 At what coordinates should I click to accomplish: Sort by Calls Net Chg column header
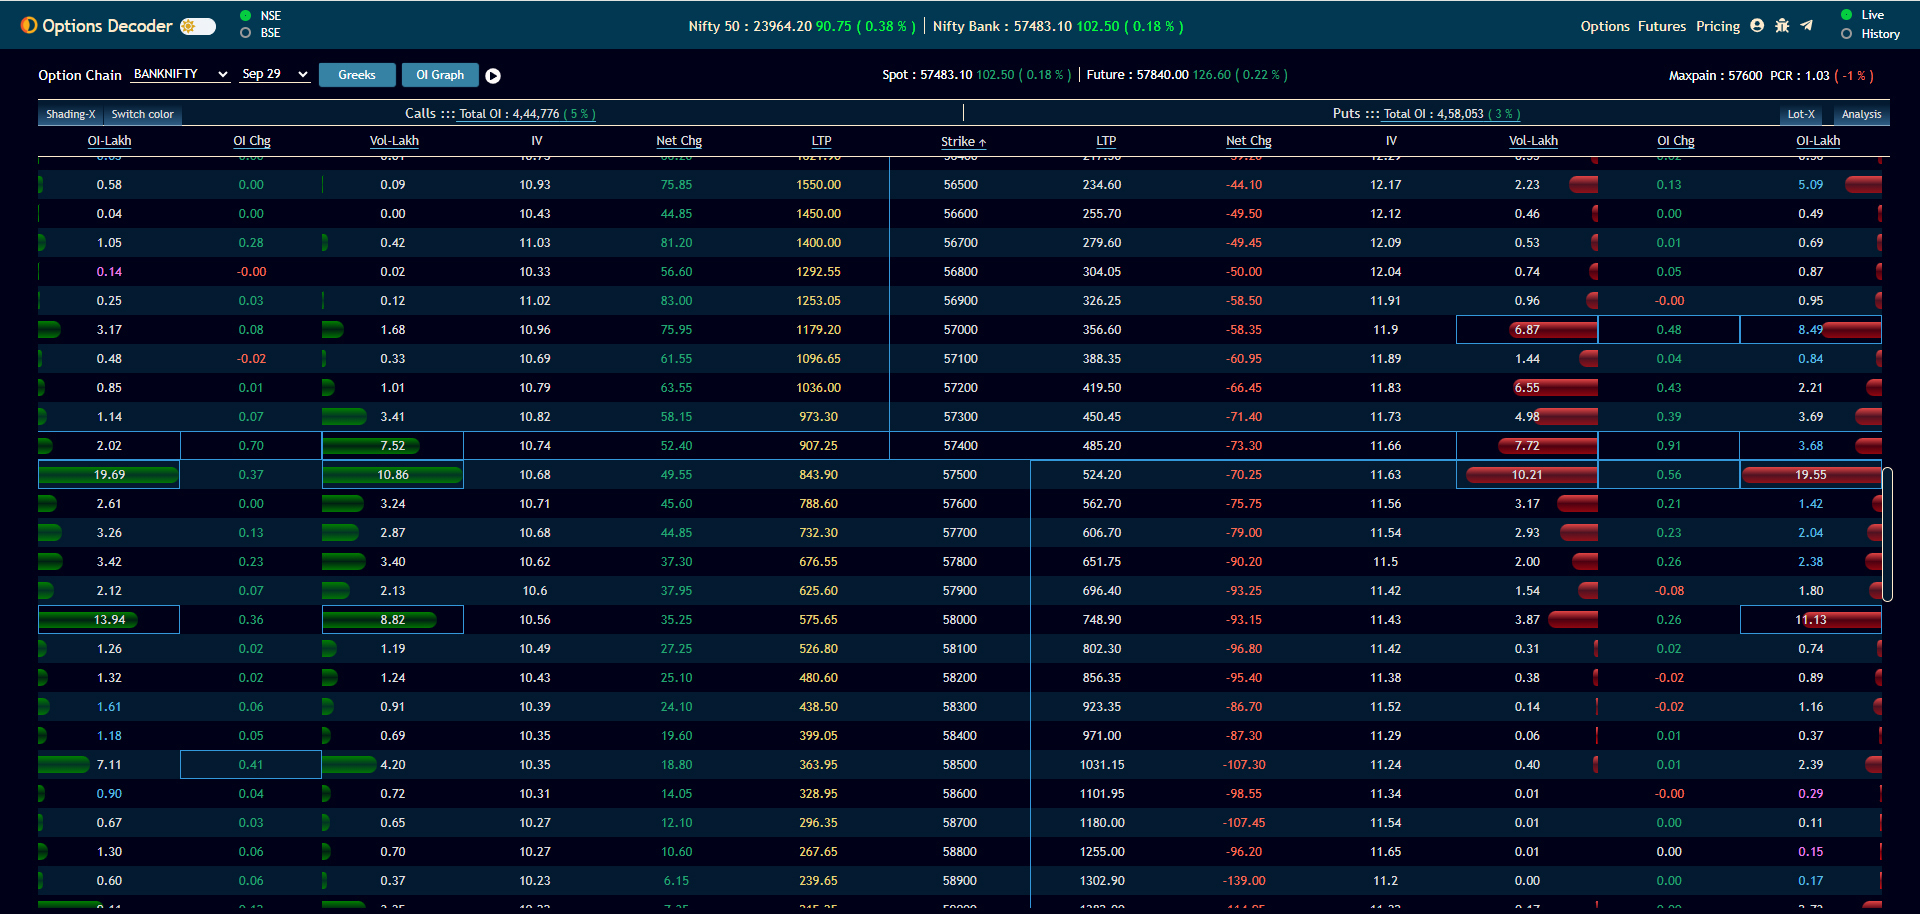678,141
